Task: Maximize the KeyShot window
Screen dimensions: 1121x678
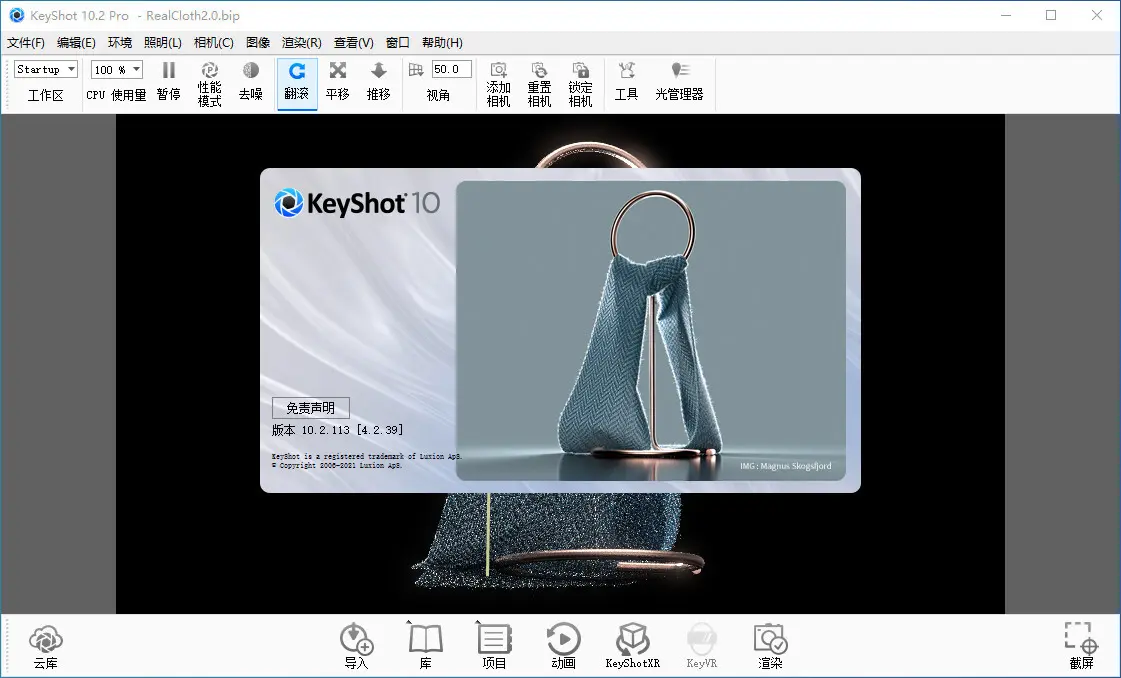Action: [1051, 15]
